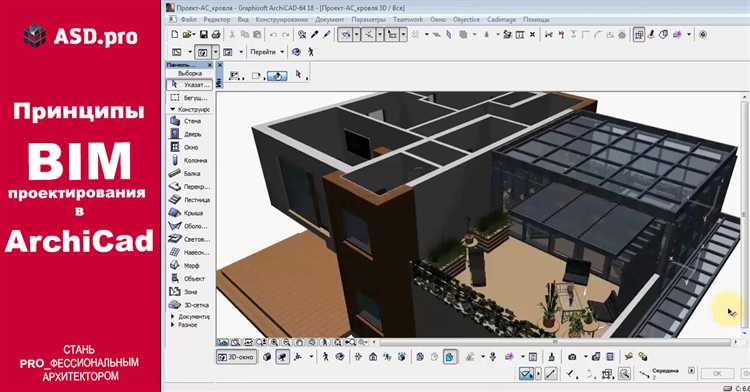Select the Дверь (Door) tool

point(189,134)
